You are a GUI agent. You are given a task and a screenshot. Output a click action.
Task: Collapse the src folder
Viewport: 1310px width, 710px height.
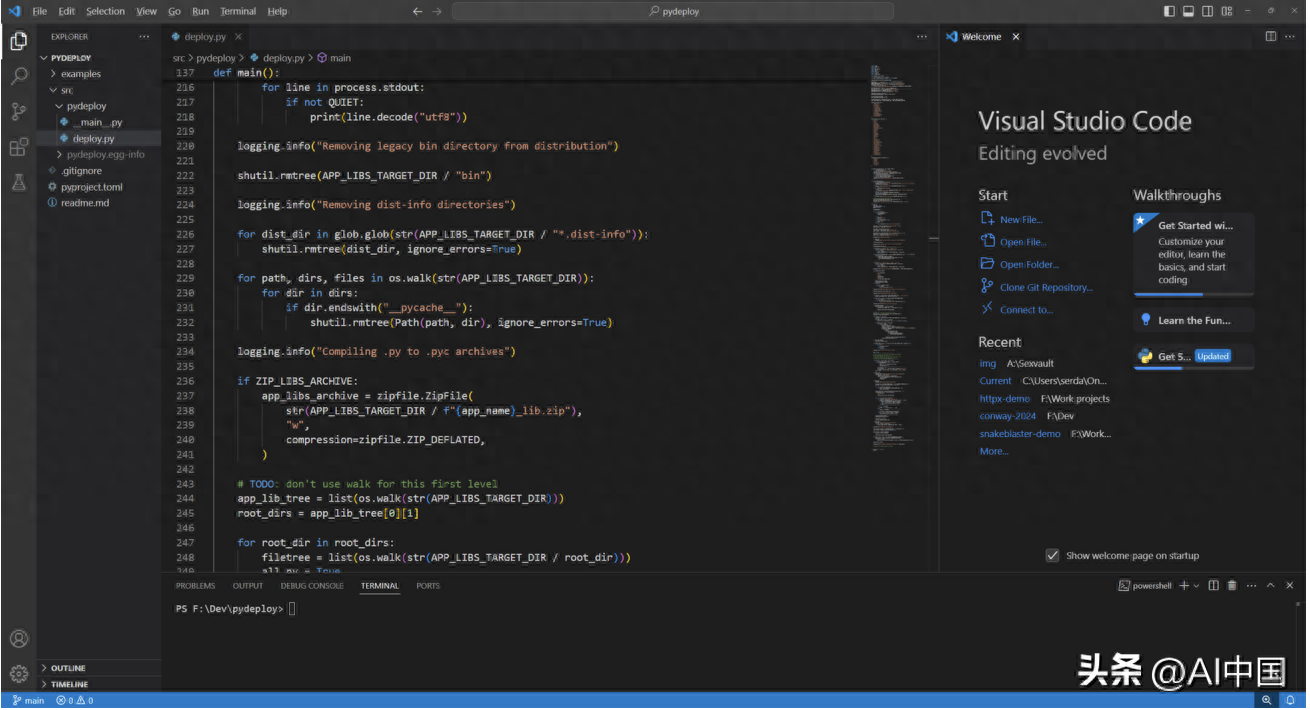pos(54,90)
